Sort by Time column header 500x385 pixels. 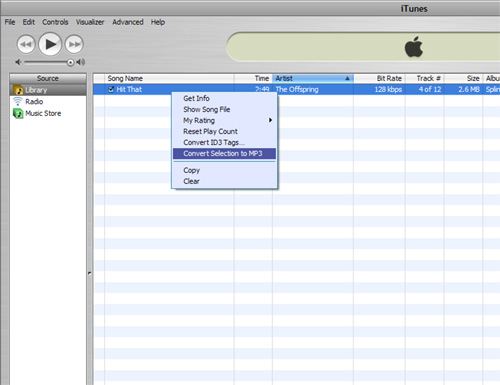[x=253, y=78]
